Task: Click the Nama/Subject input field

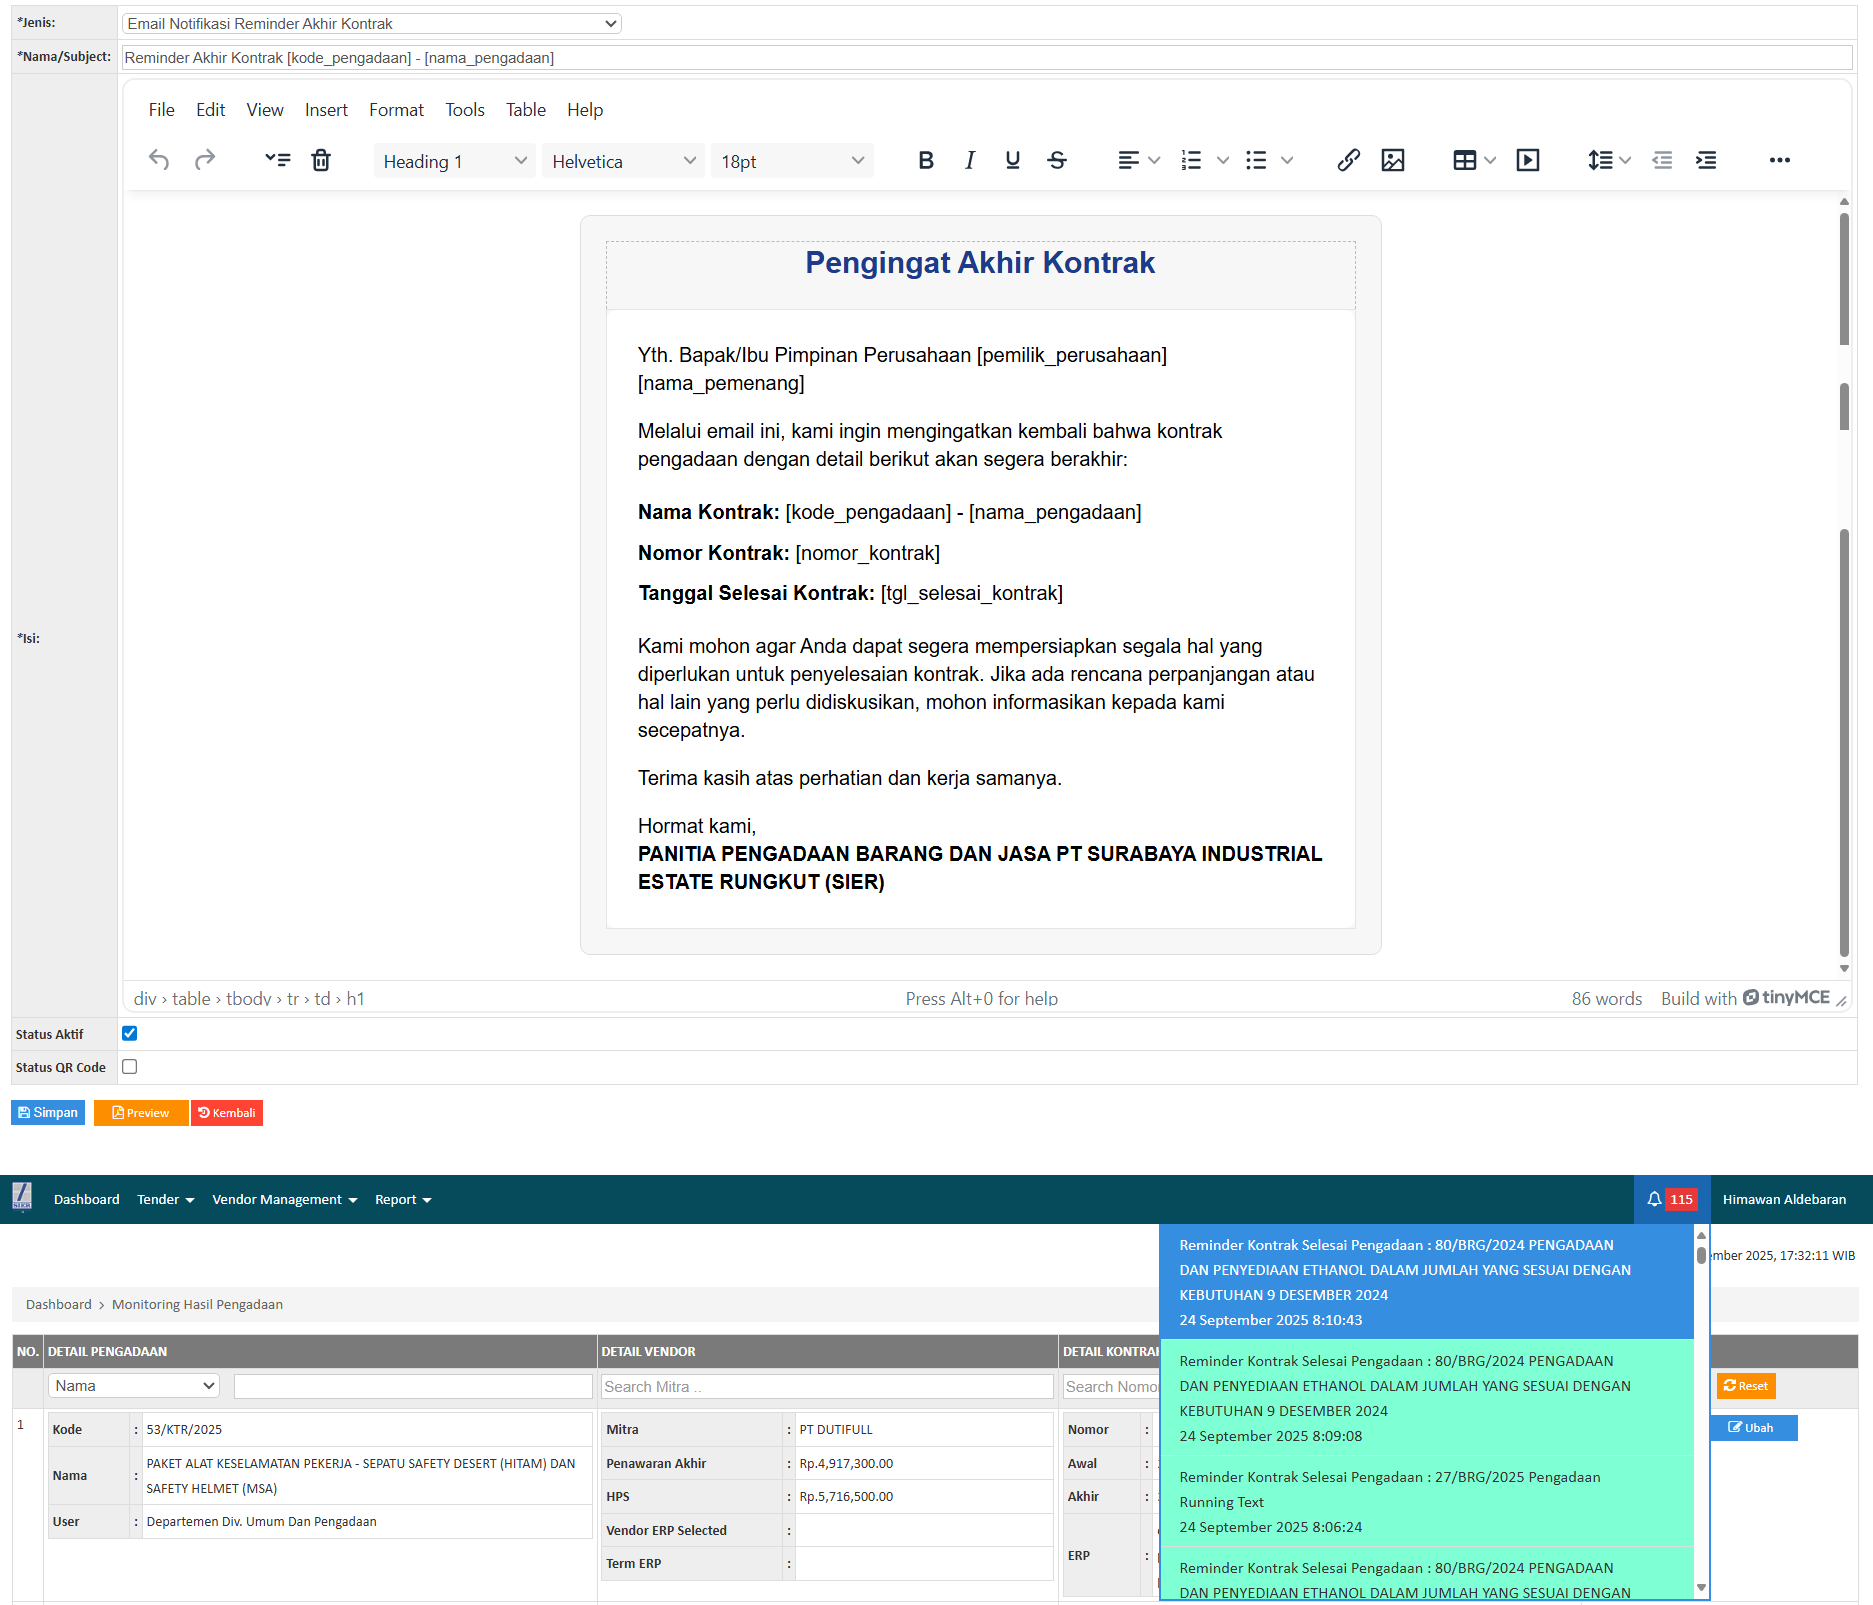Action: [x=986, y=58]
